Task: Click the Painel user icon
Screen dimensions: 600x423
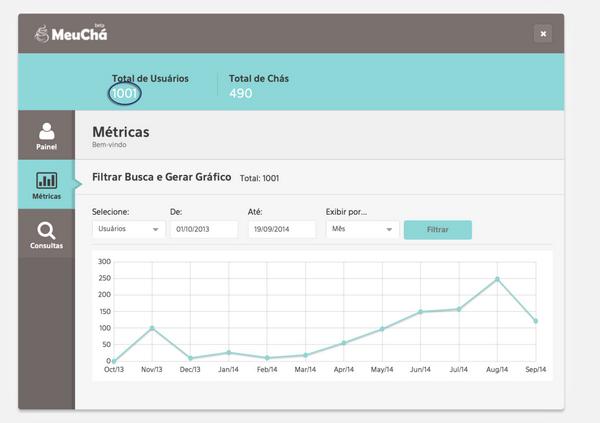Action: coord(46,131)
